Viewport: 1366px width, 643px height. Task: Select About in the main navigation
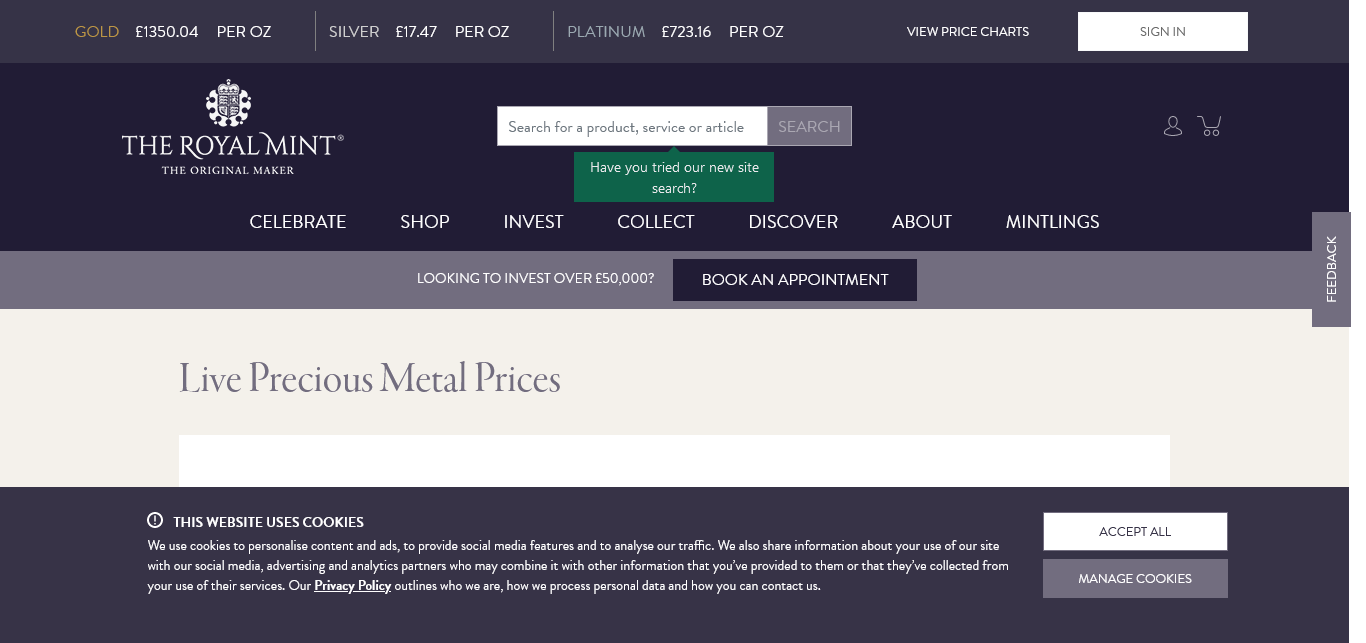tap(922, 222)
